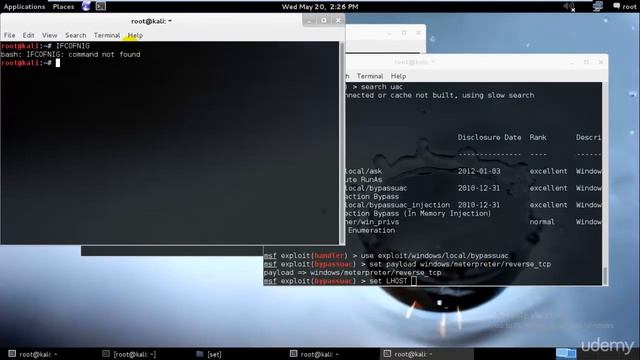Open the Places menu in top panel
Viewport: 640px width, 360px height.
pos(63,7)
